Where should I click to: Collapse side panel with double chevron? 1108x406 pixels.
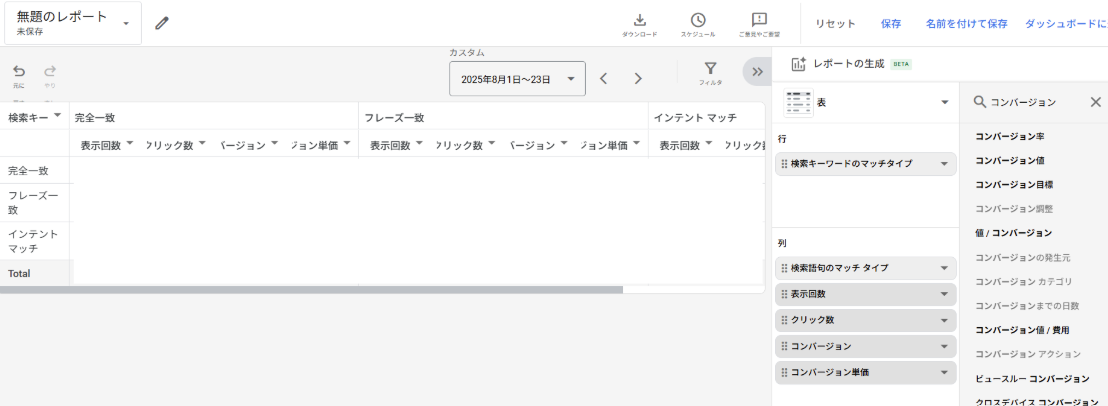click(757, 71)
